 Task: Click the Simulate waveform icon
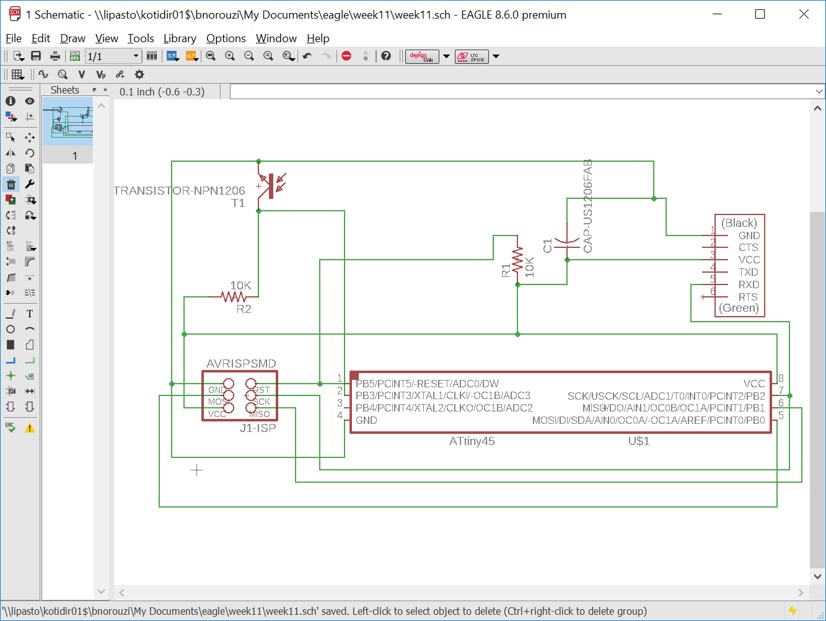[43, 74]
